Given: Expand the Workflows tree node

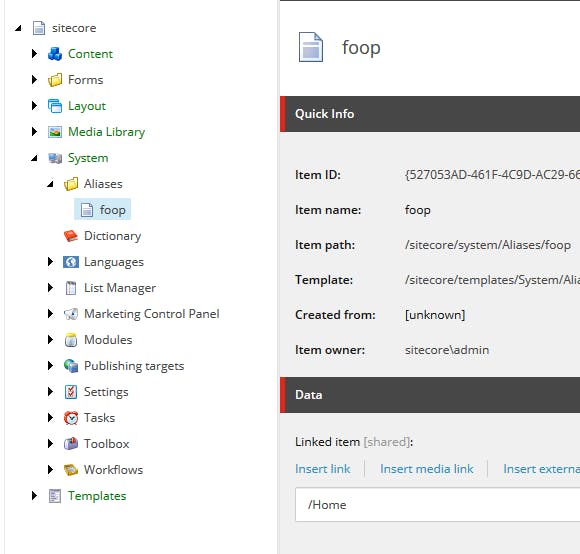Looking at the screenshot, I should pyautogui.click(x=50, y=470).
